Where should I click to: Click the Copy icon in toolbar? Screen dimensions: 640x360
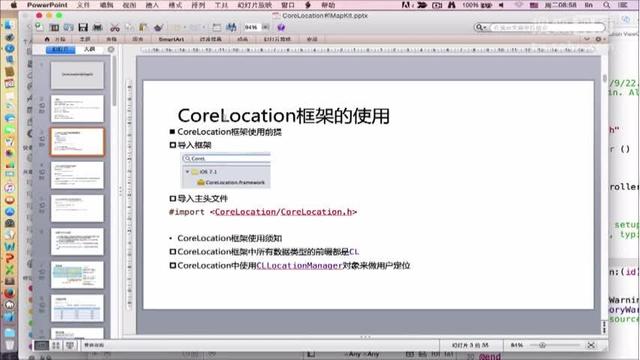(129, 27)
